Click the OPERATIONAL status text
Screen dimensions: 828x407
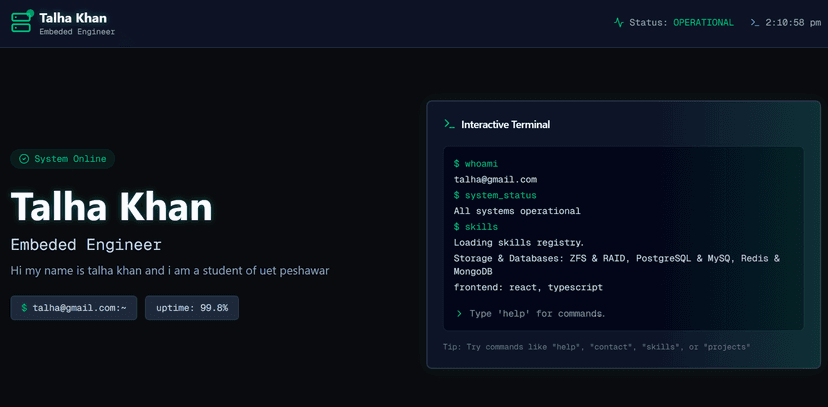click(703, 23)
